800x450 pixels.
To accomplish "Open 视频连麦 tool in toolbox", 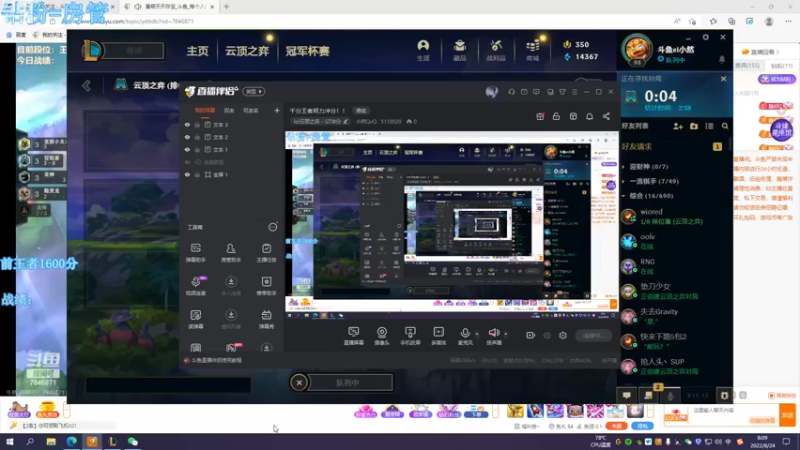I will (x=195, y=286).
